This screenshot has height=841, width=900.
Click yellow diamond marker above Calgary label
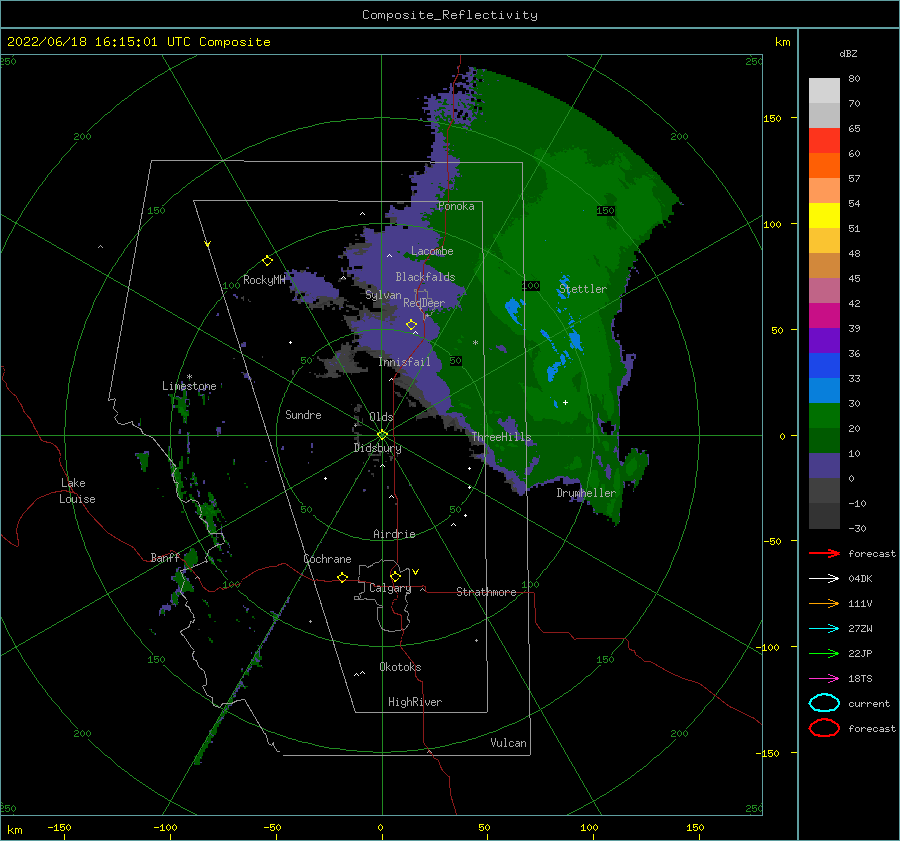[x=395, y=576]
